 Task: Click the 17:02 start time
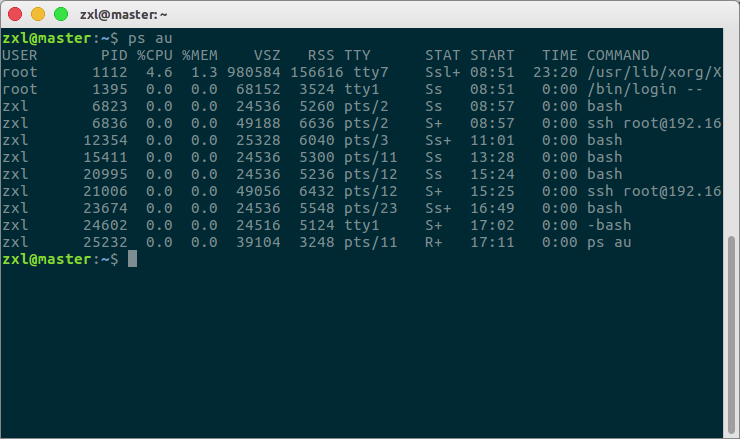pos(492,225)
